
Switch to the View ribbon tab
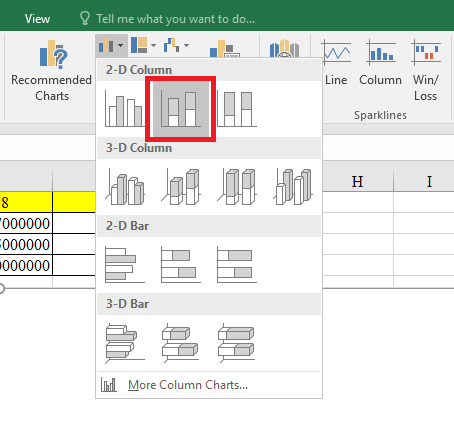[37, 19]
